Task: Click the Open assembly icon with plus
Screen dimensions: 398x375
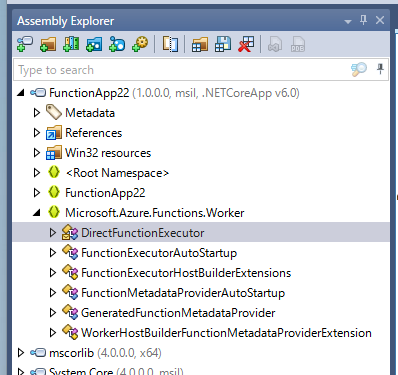Action: (x=25, y=44)
